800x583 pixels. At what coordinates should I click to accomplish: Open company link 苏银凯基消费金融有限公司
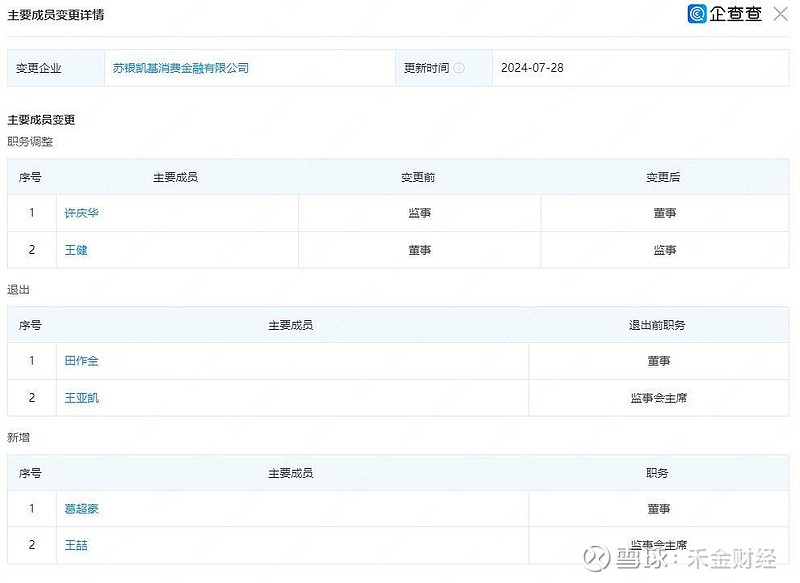point(181,68)
